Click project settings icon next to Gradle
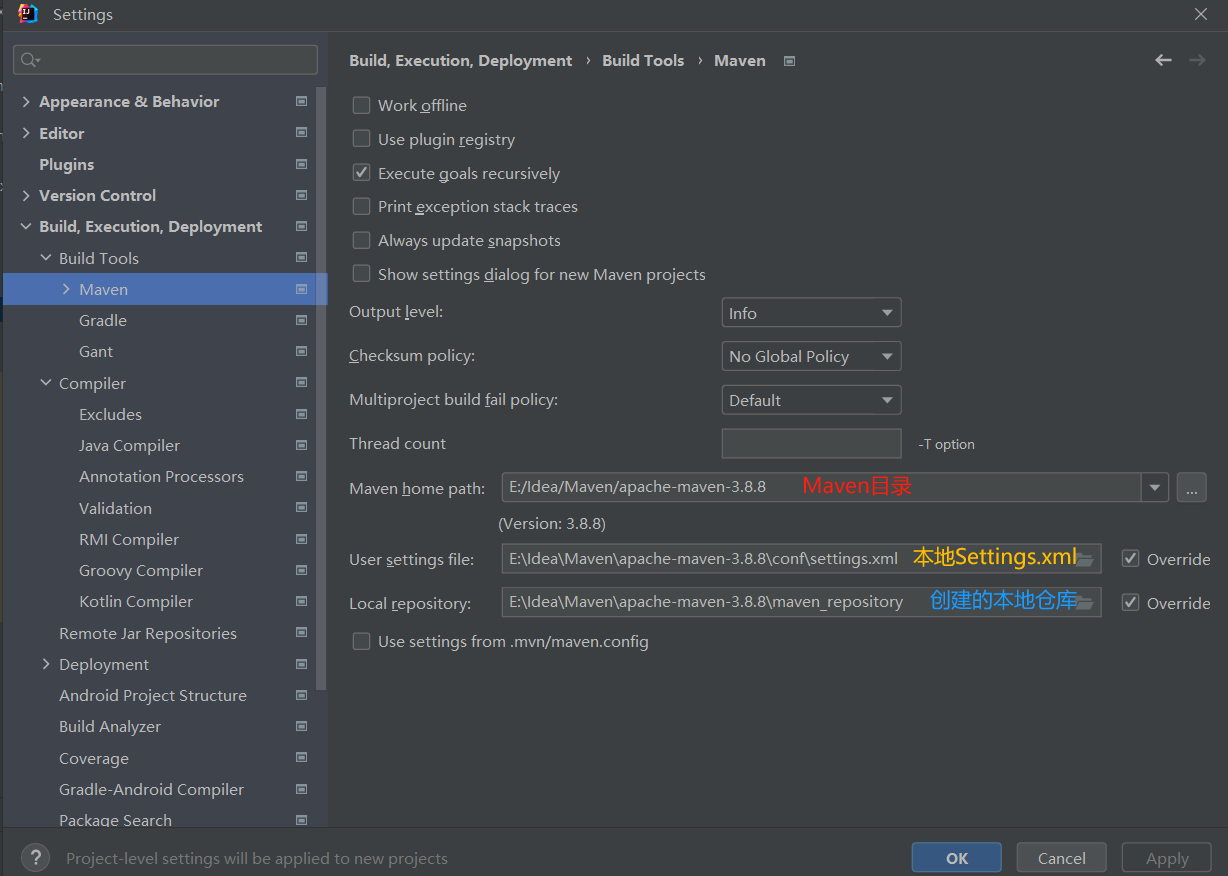This screenshot has width=1228, height=876. [301, 320]
